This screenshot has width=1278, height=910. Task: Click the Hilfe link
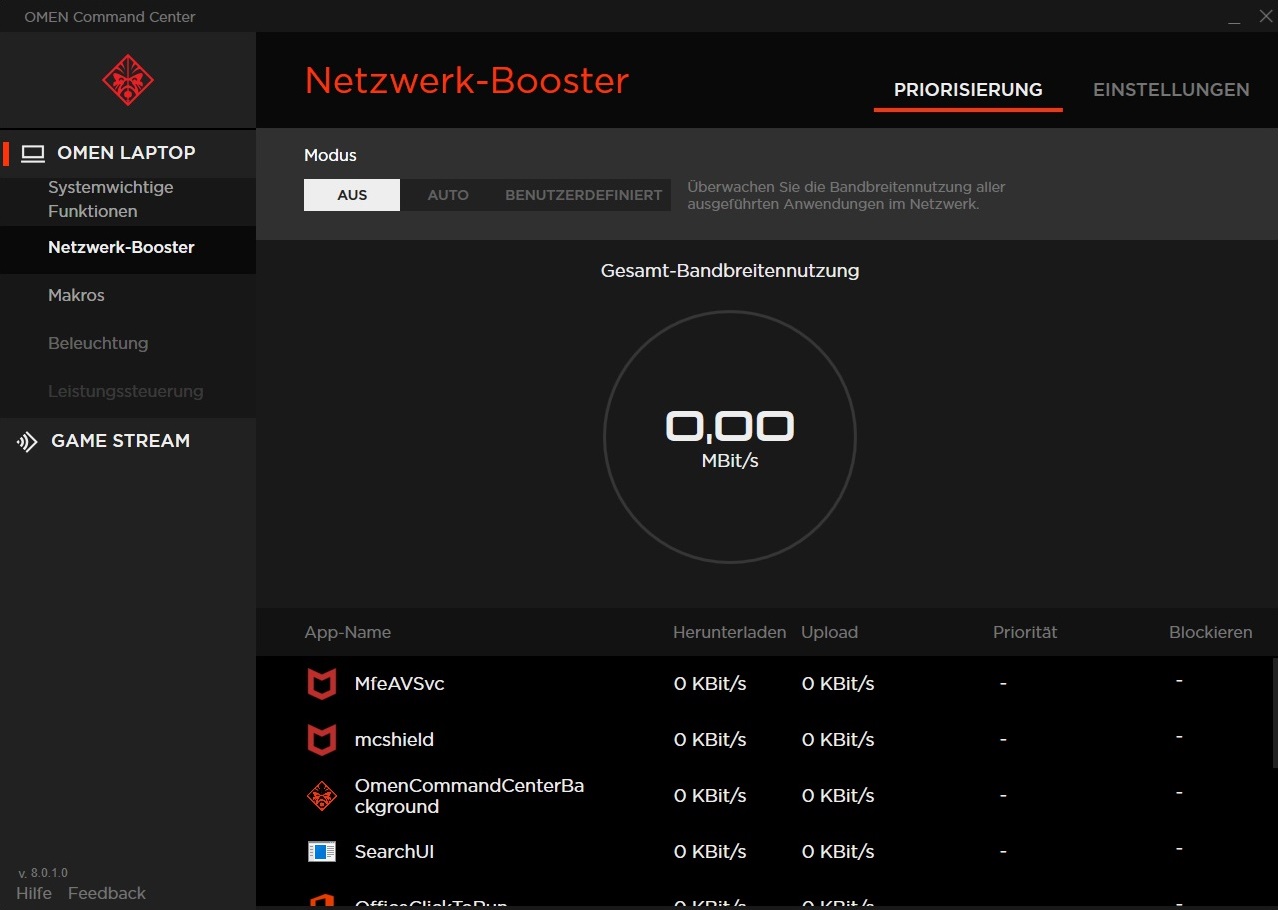click(x=34, y=893)
